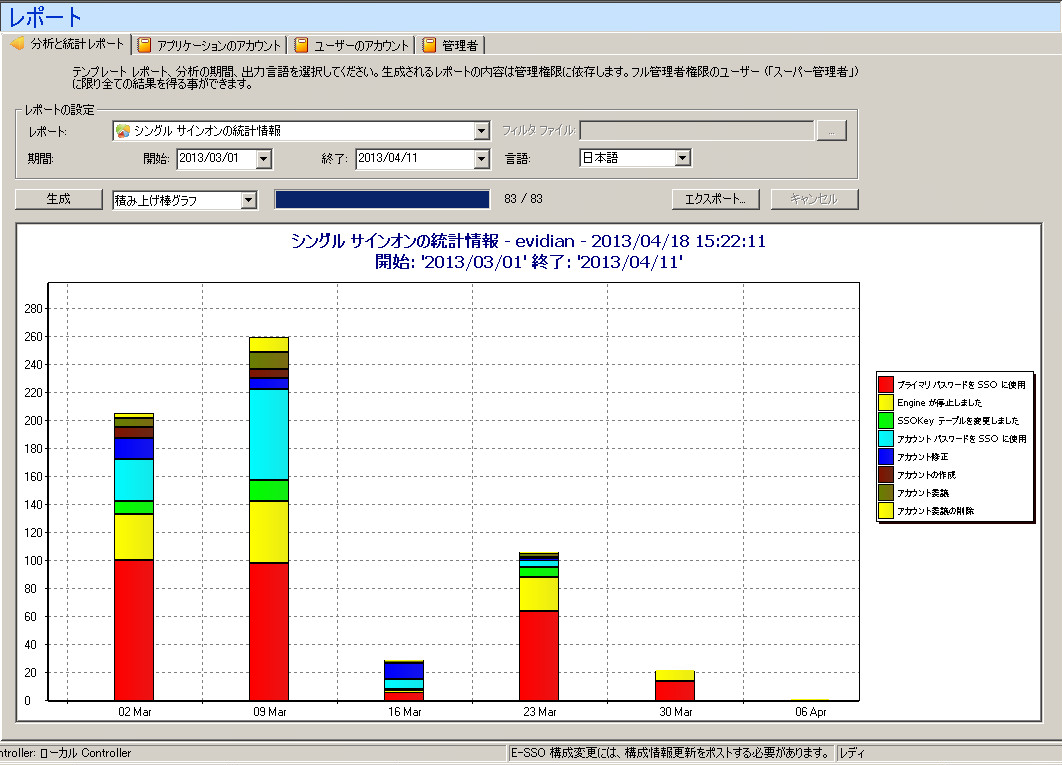This screenshot has height=765, width=1062.
Task: Open the 言語 dropdown showing 日本語
Action: tap(682, 158)
